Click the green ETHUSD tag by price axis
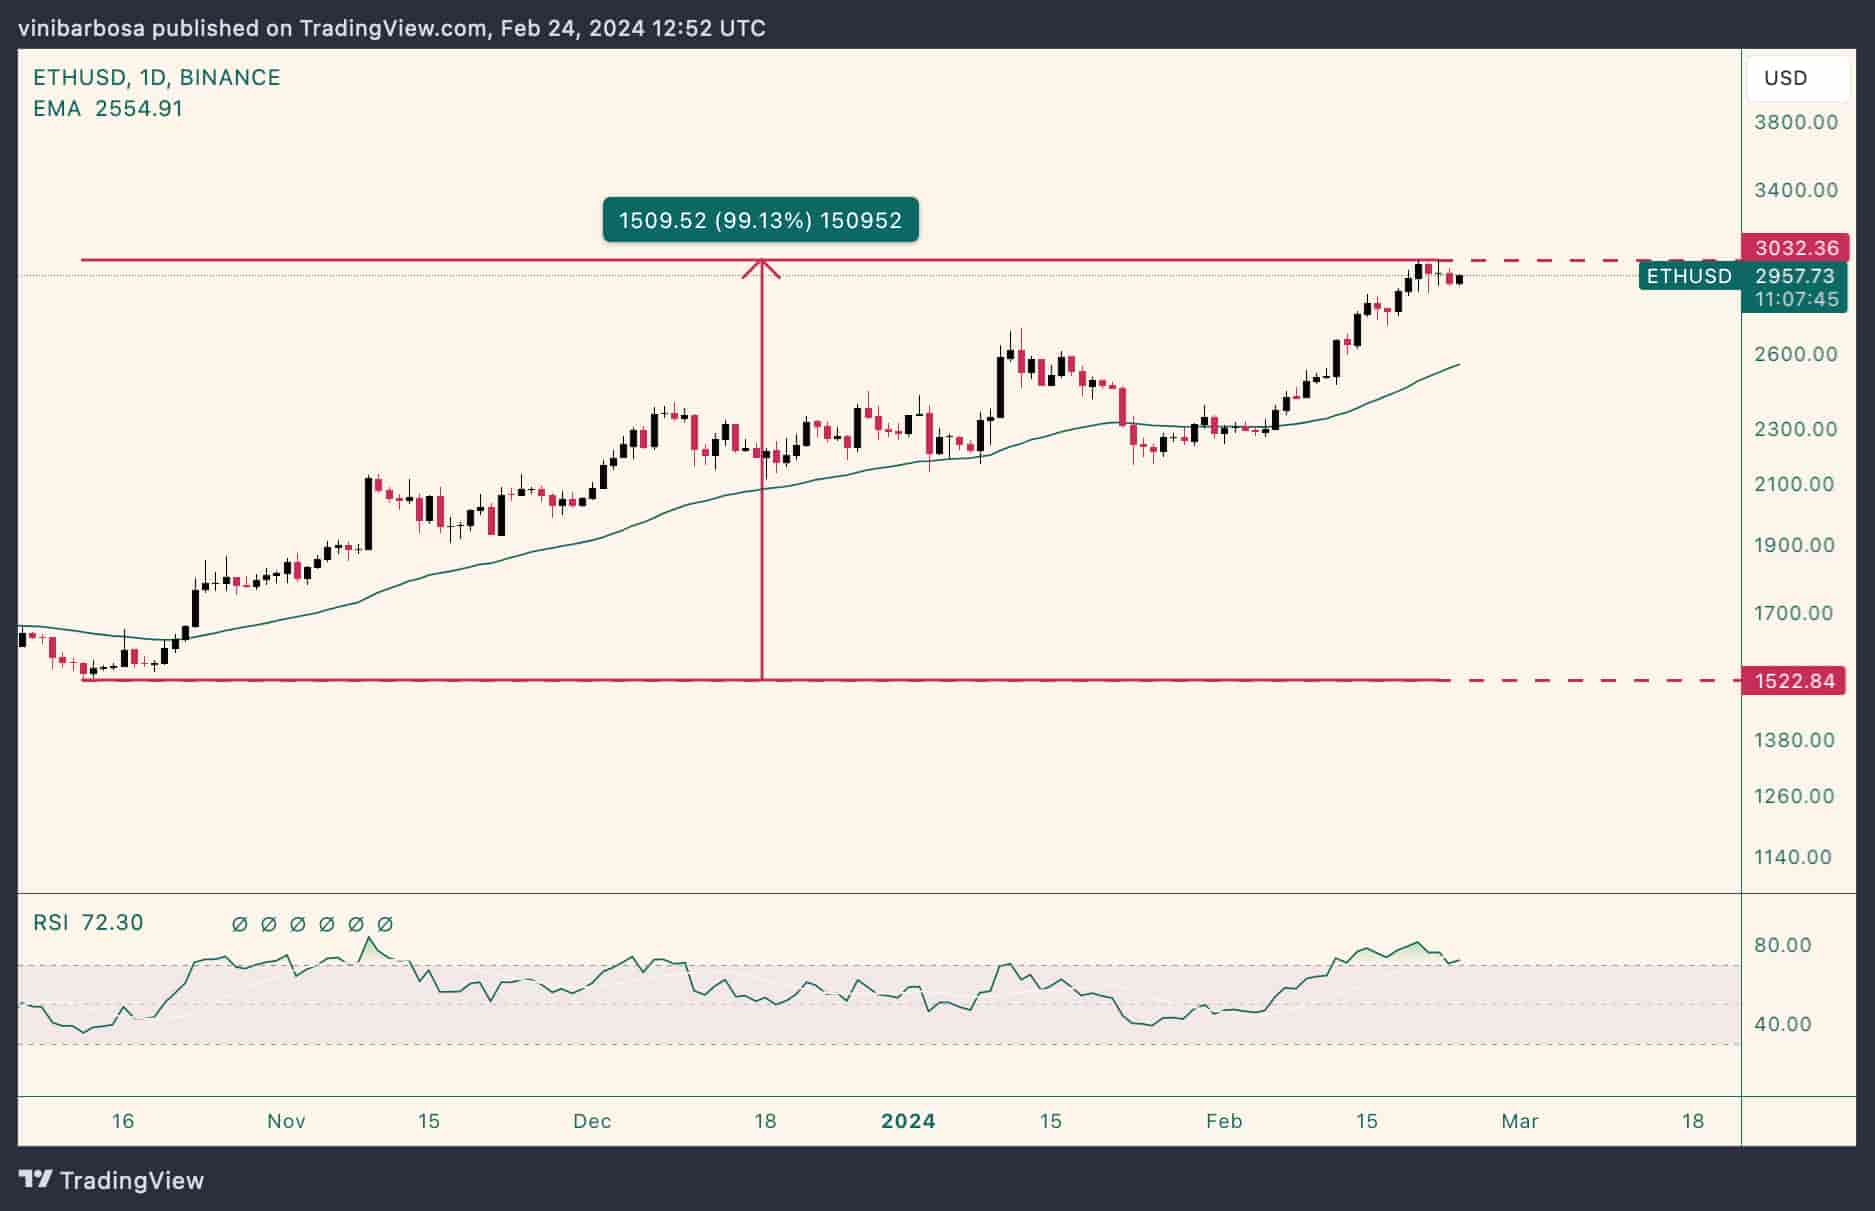 pos(1689,276)
